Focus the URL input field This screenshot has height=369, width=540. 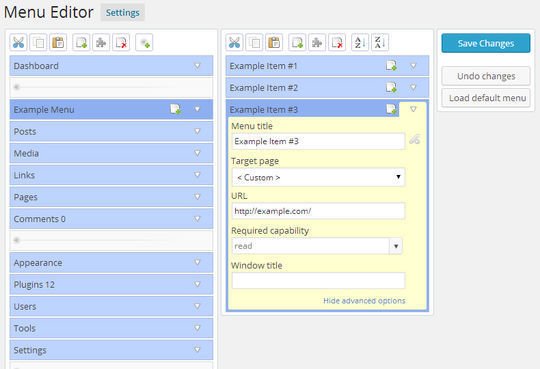point(318,211)
